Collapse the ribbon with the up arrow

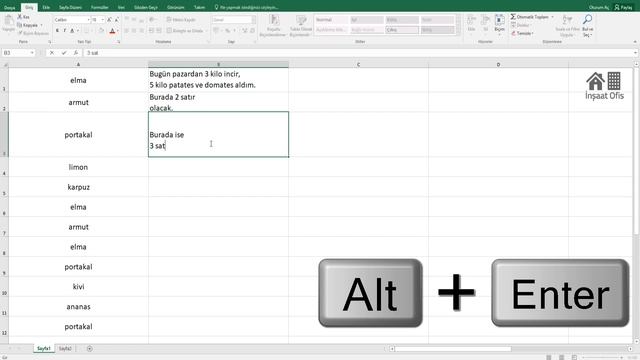click(x=635, y=42)
